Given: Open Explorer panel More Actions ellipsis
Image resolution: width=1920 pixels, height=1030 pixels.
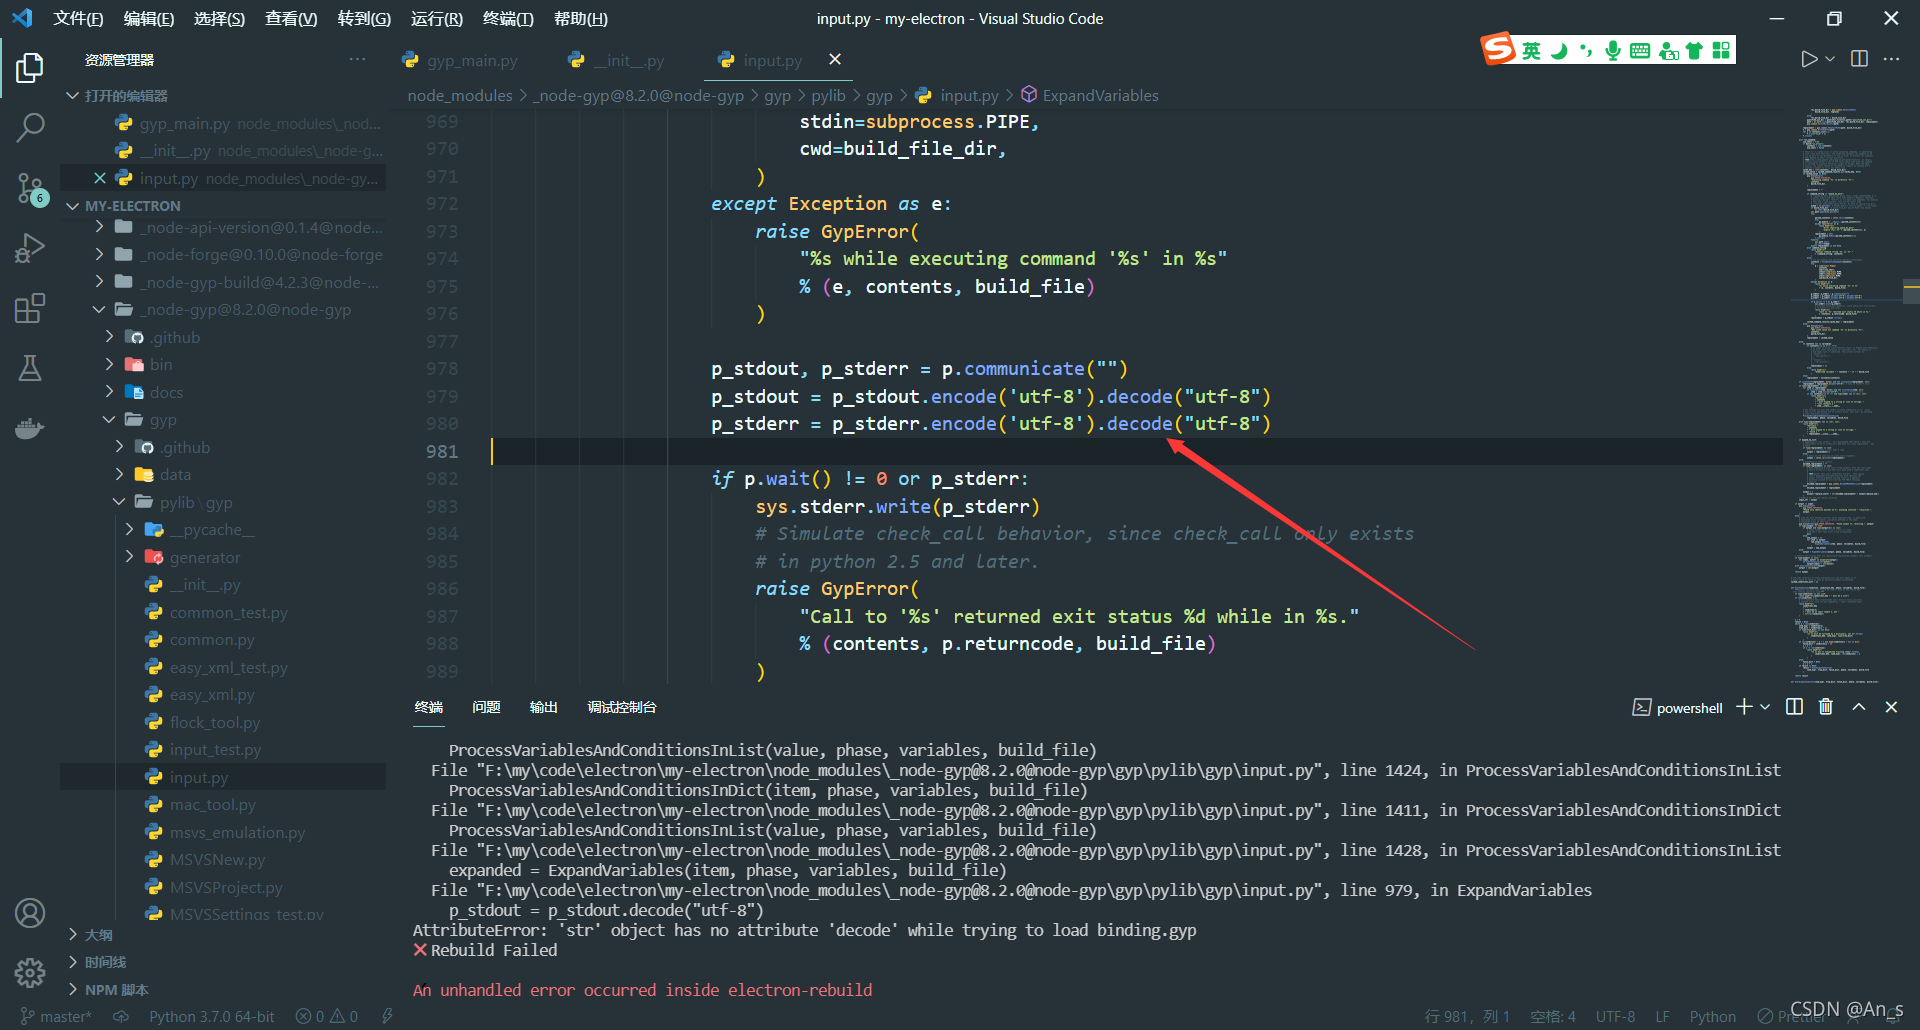Looking at the screenshot, I should click(357, 59).
